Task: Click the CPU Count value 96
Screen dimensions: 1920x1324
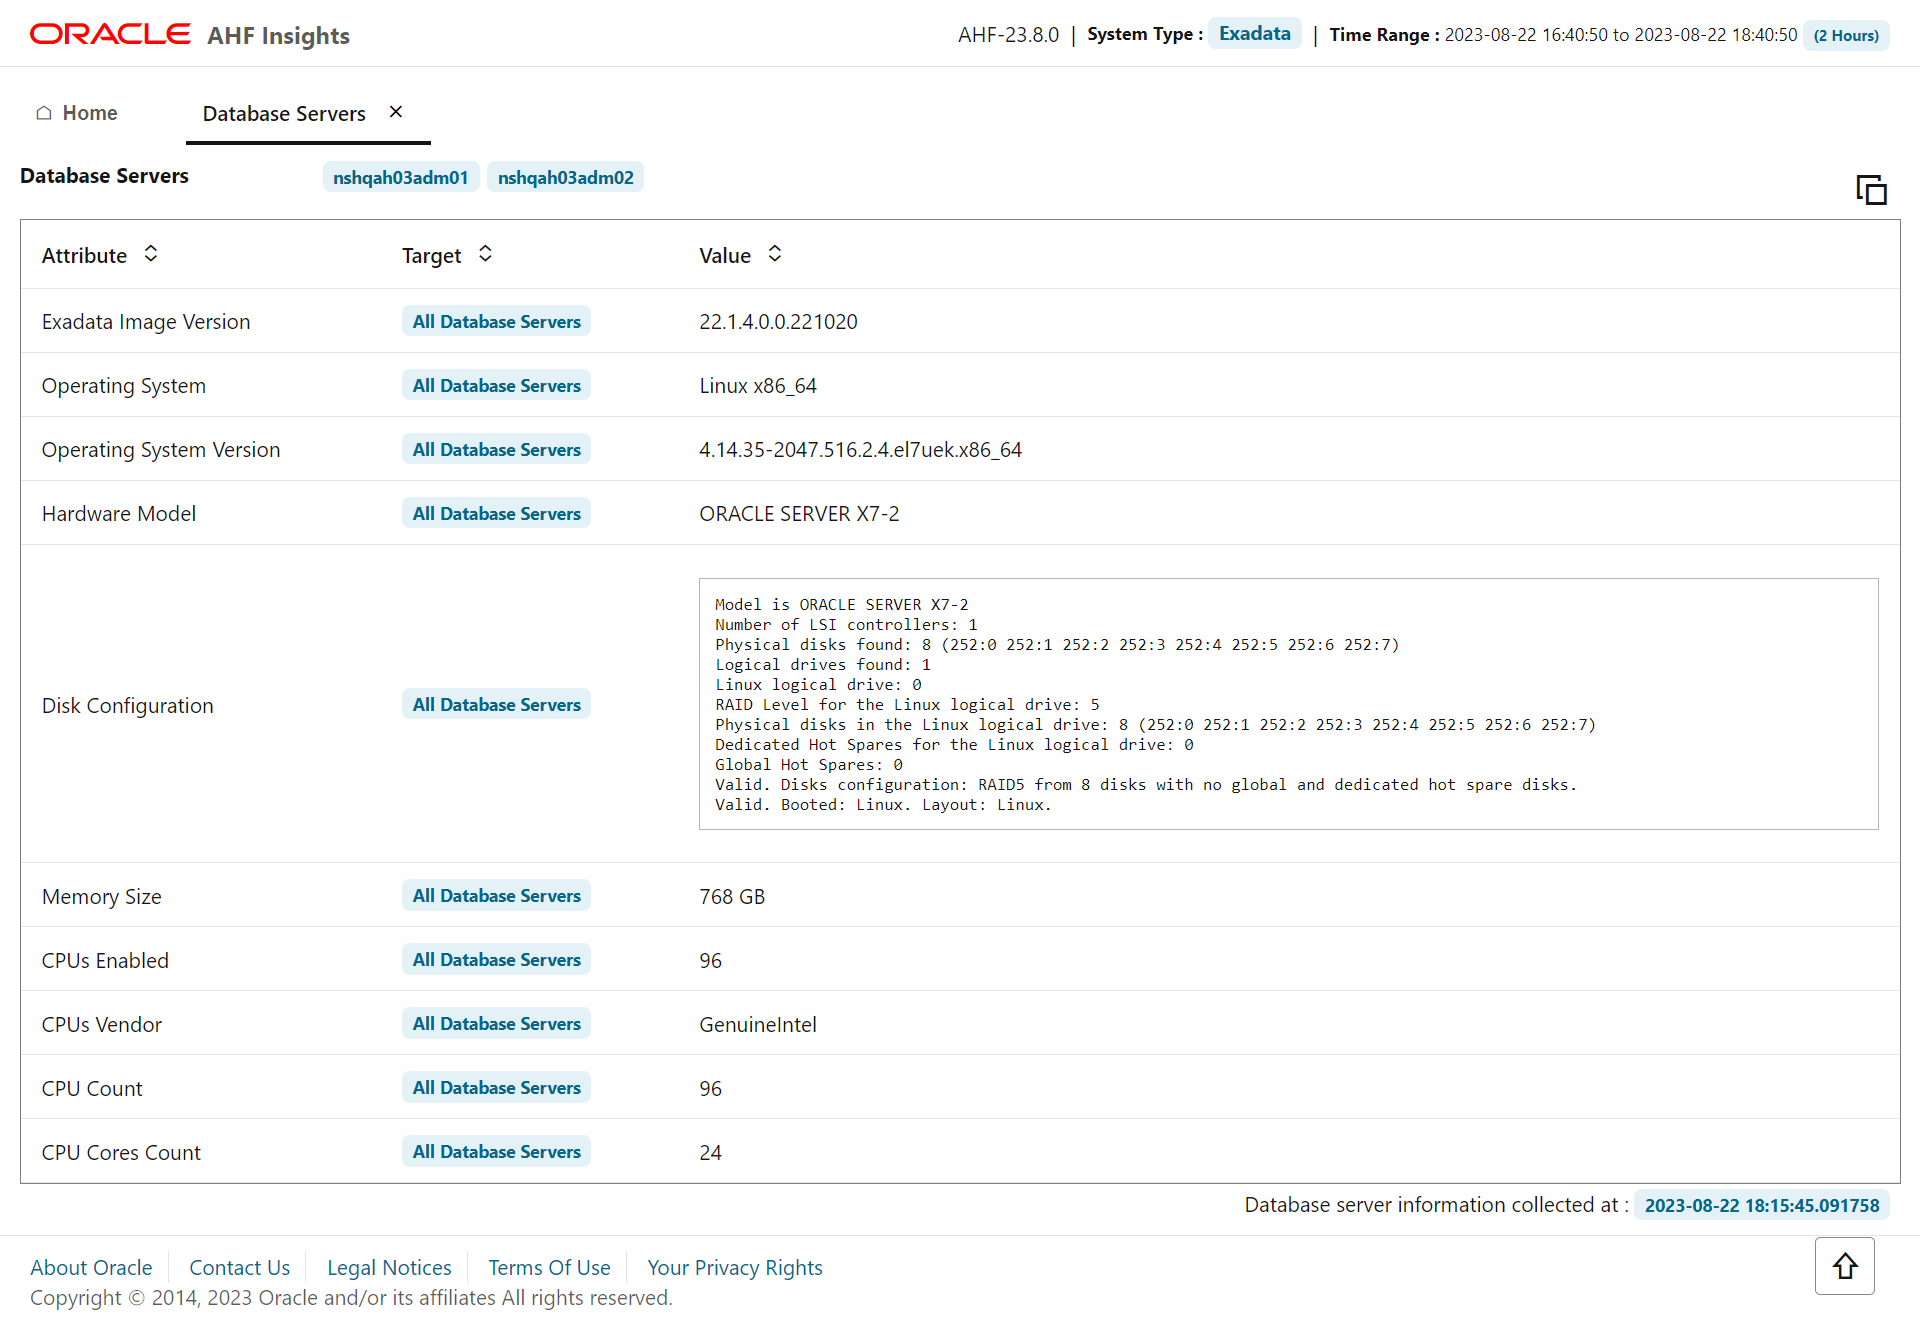Action: point(710,1089)
